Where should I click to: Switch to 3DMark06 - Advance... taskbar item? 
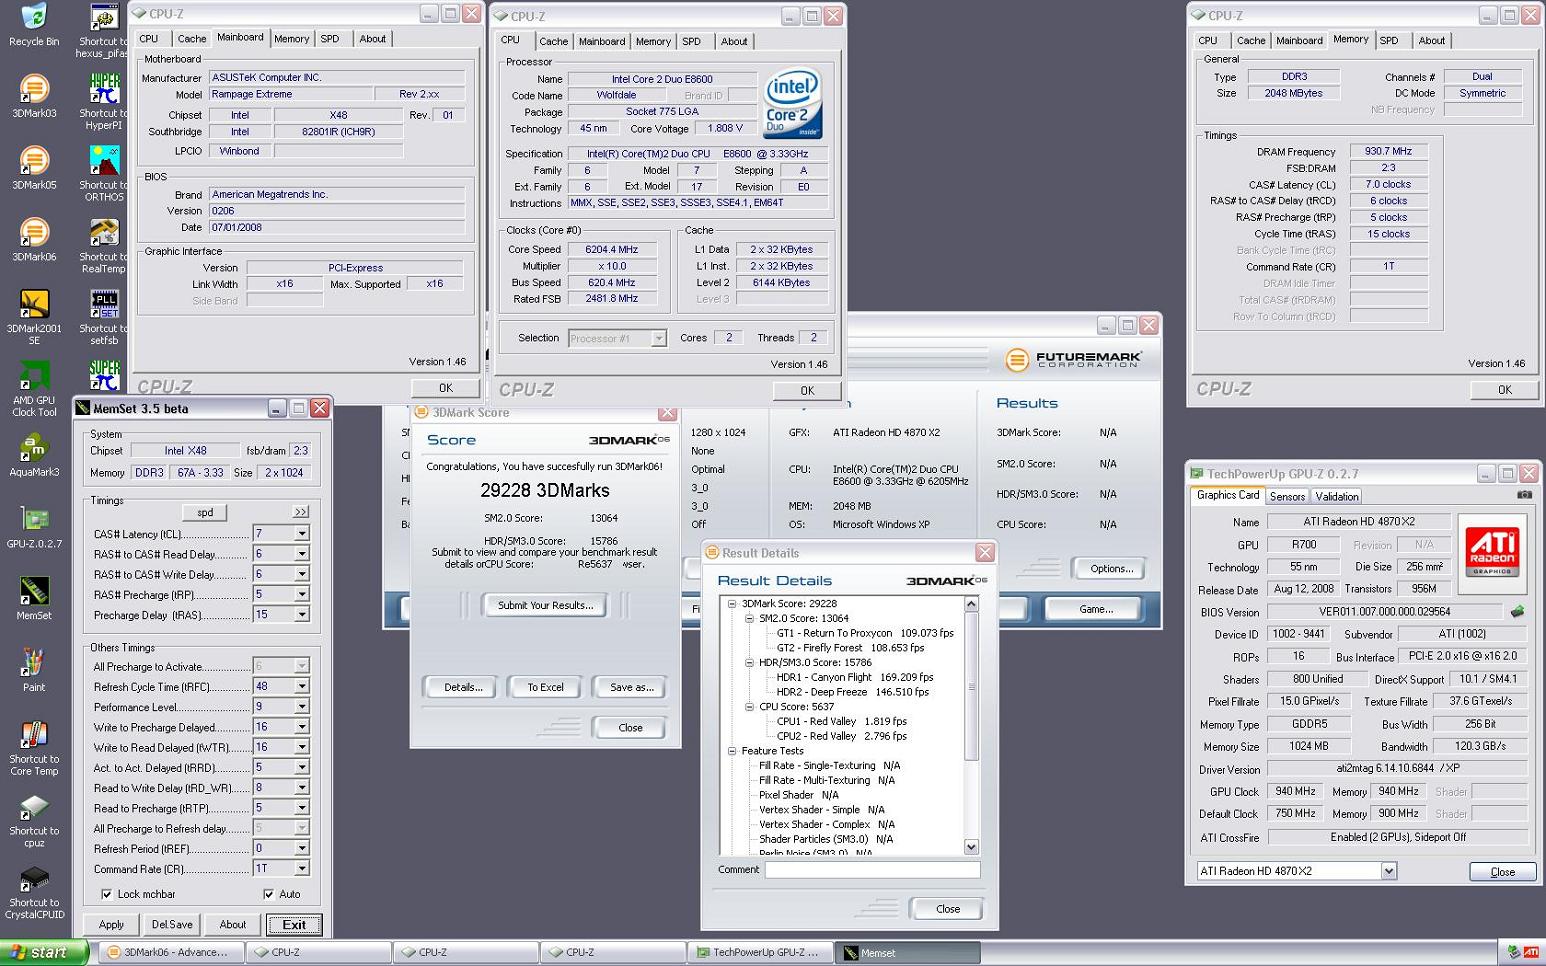172,952
